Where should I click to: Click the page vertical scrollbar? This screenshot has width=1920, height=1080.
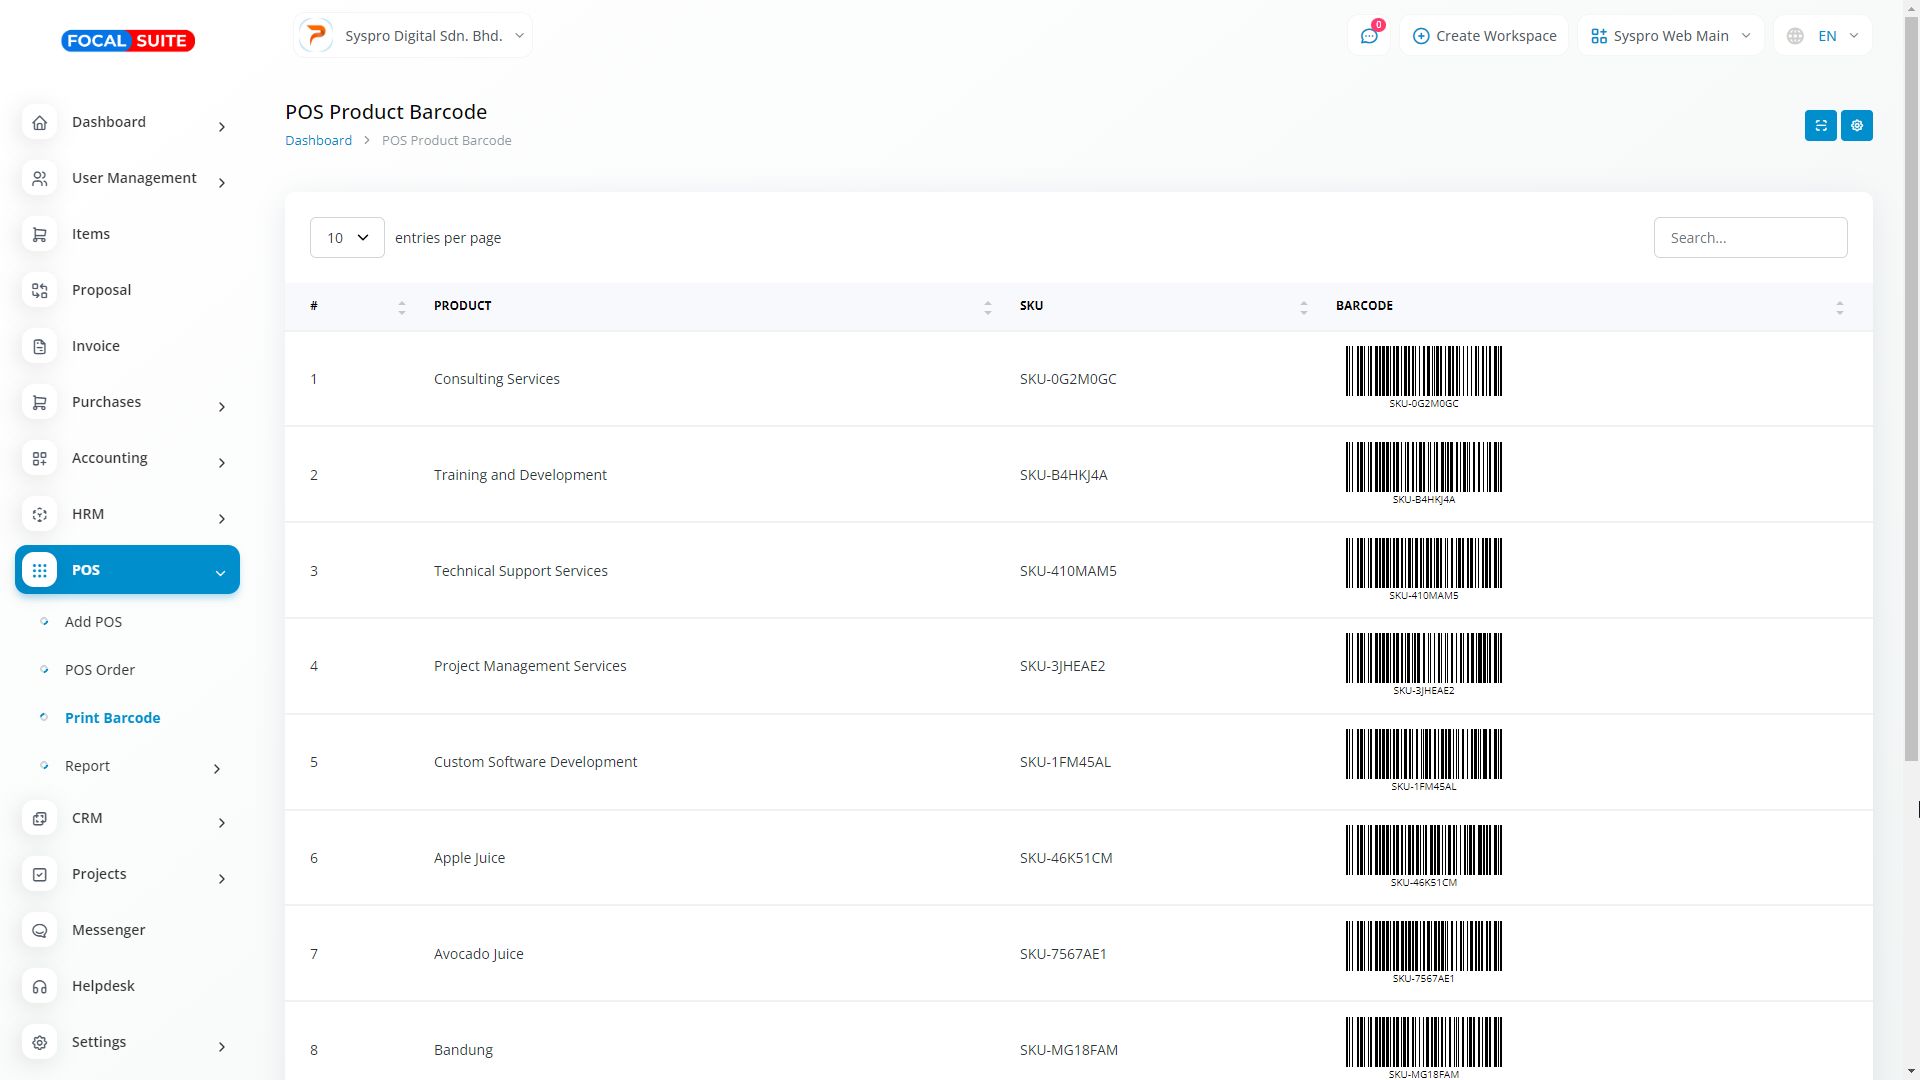(x=1911, y=400)
